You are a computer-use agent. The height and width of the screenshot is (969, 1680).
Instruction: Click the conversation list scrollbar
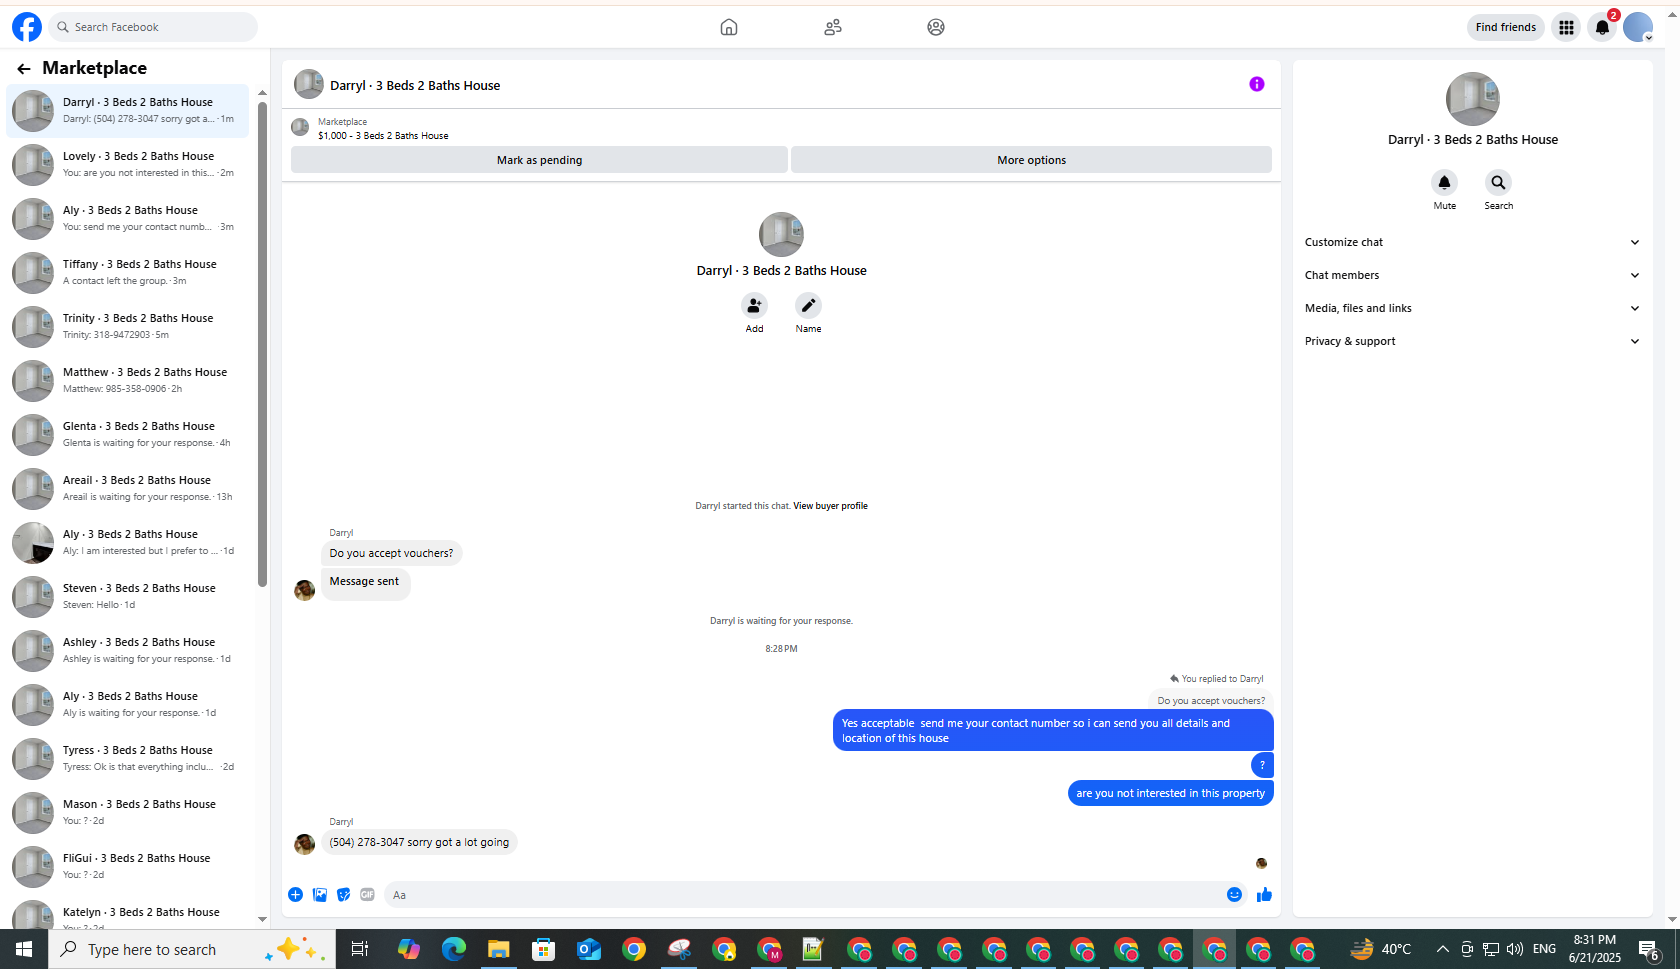pos(262,343)
